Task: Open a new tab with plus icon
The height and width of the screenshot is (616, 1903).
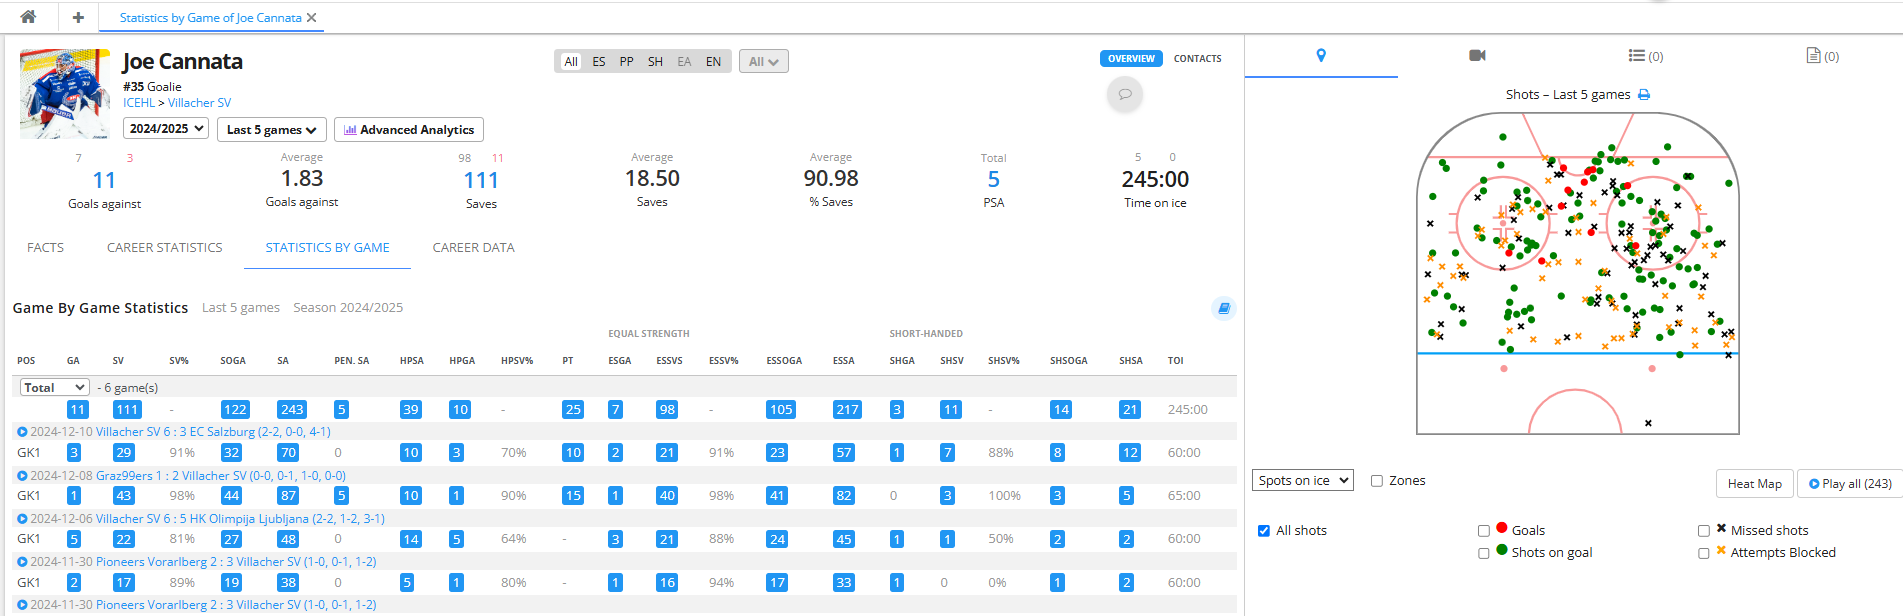Action: tap(78, 17)
